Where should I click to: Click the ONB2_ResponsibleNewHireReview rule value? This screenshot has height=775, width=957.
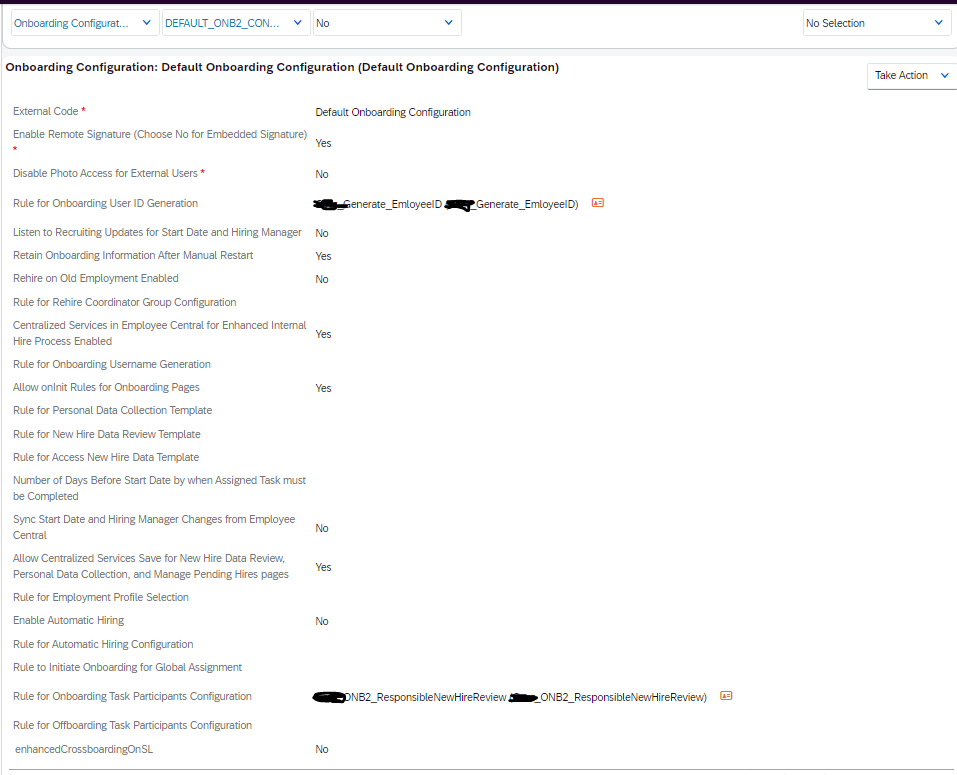coord(510,697)
